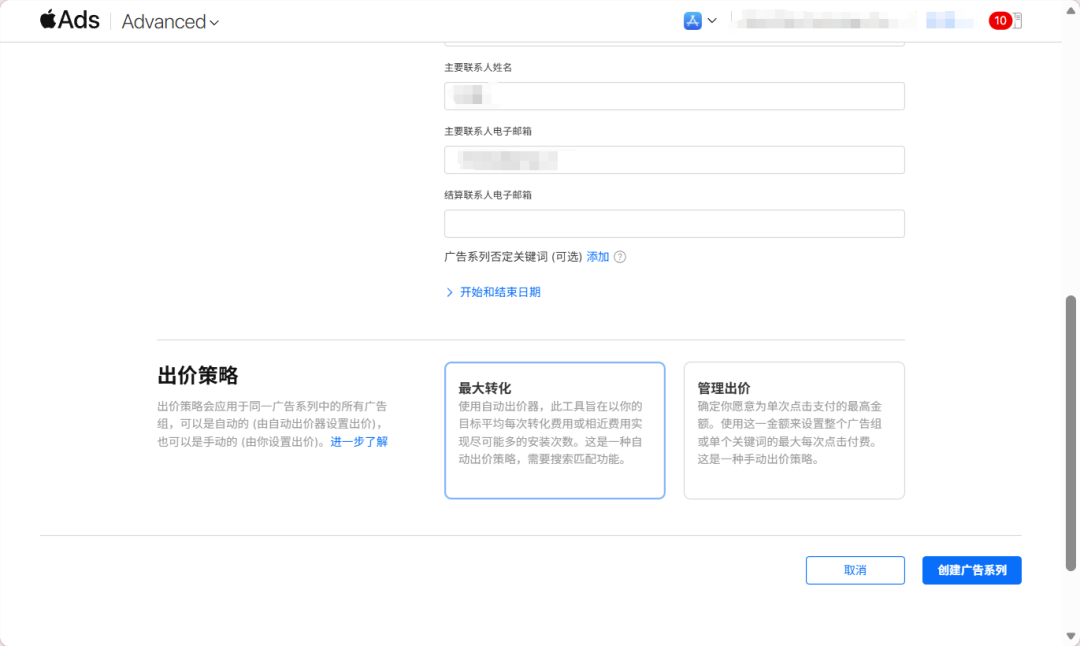The height and width of the screenshot is (646, 1080).
Task: Click the help icon beside 添加
Action: pyautogui.click(x=620, y=257)
